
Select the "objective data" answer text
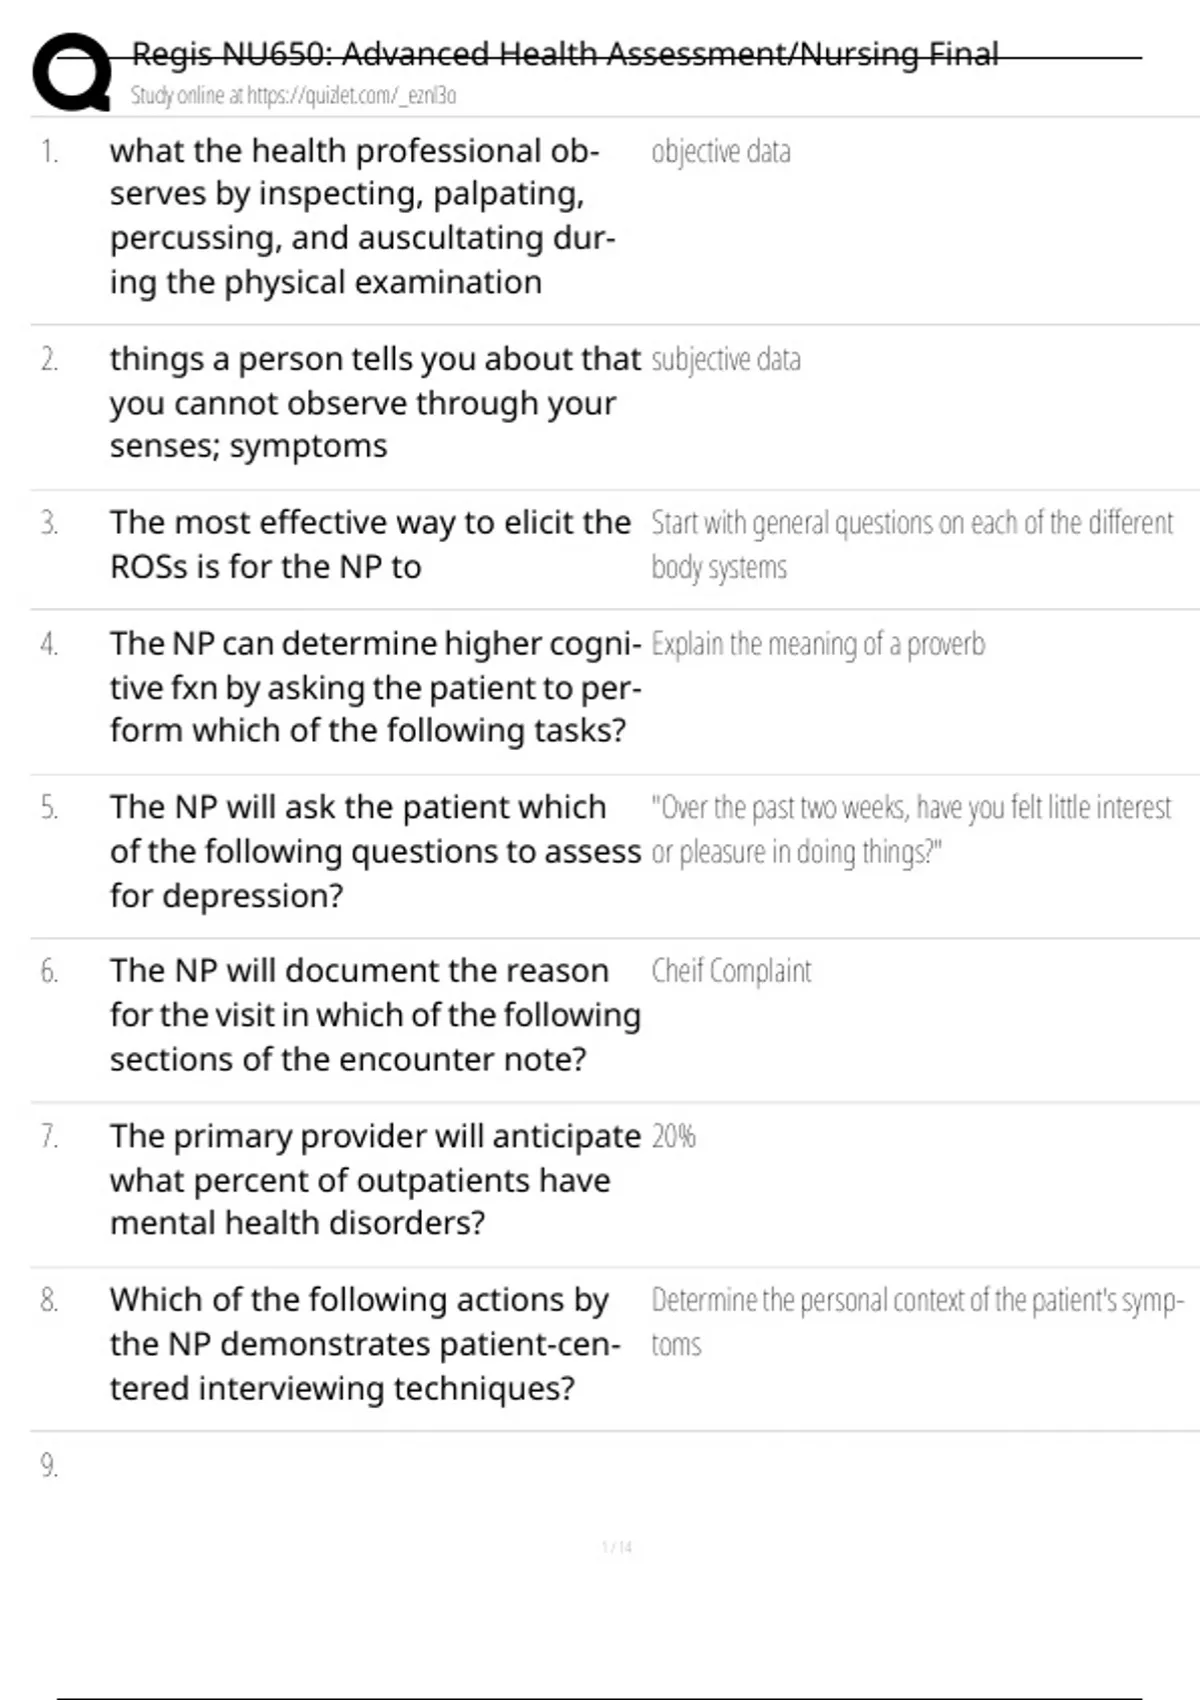click(x=720, y=152)
